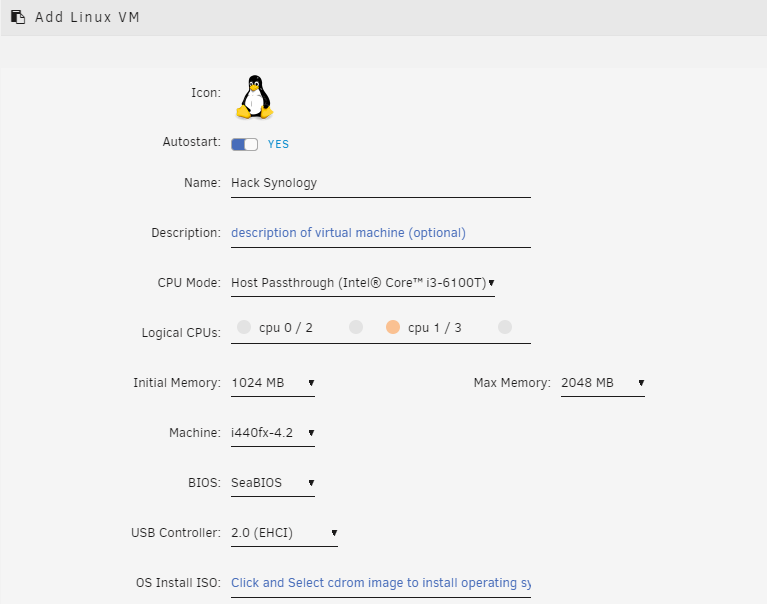Select the cpu 0 checkbox
Image resolution: width=767 pixels, height=604 pixels.
pyautogui.click(x=244, y=327)
